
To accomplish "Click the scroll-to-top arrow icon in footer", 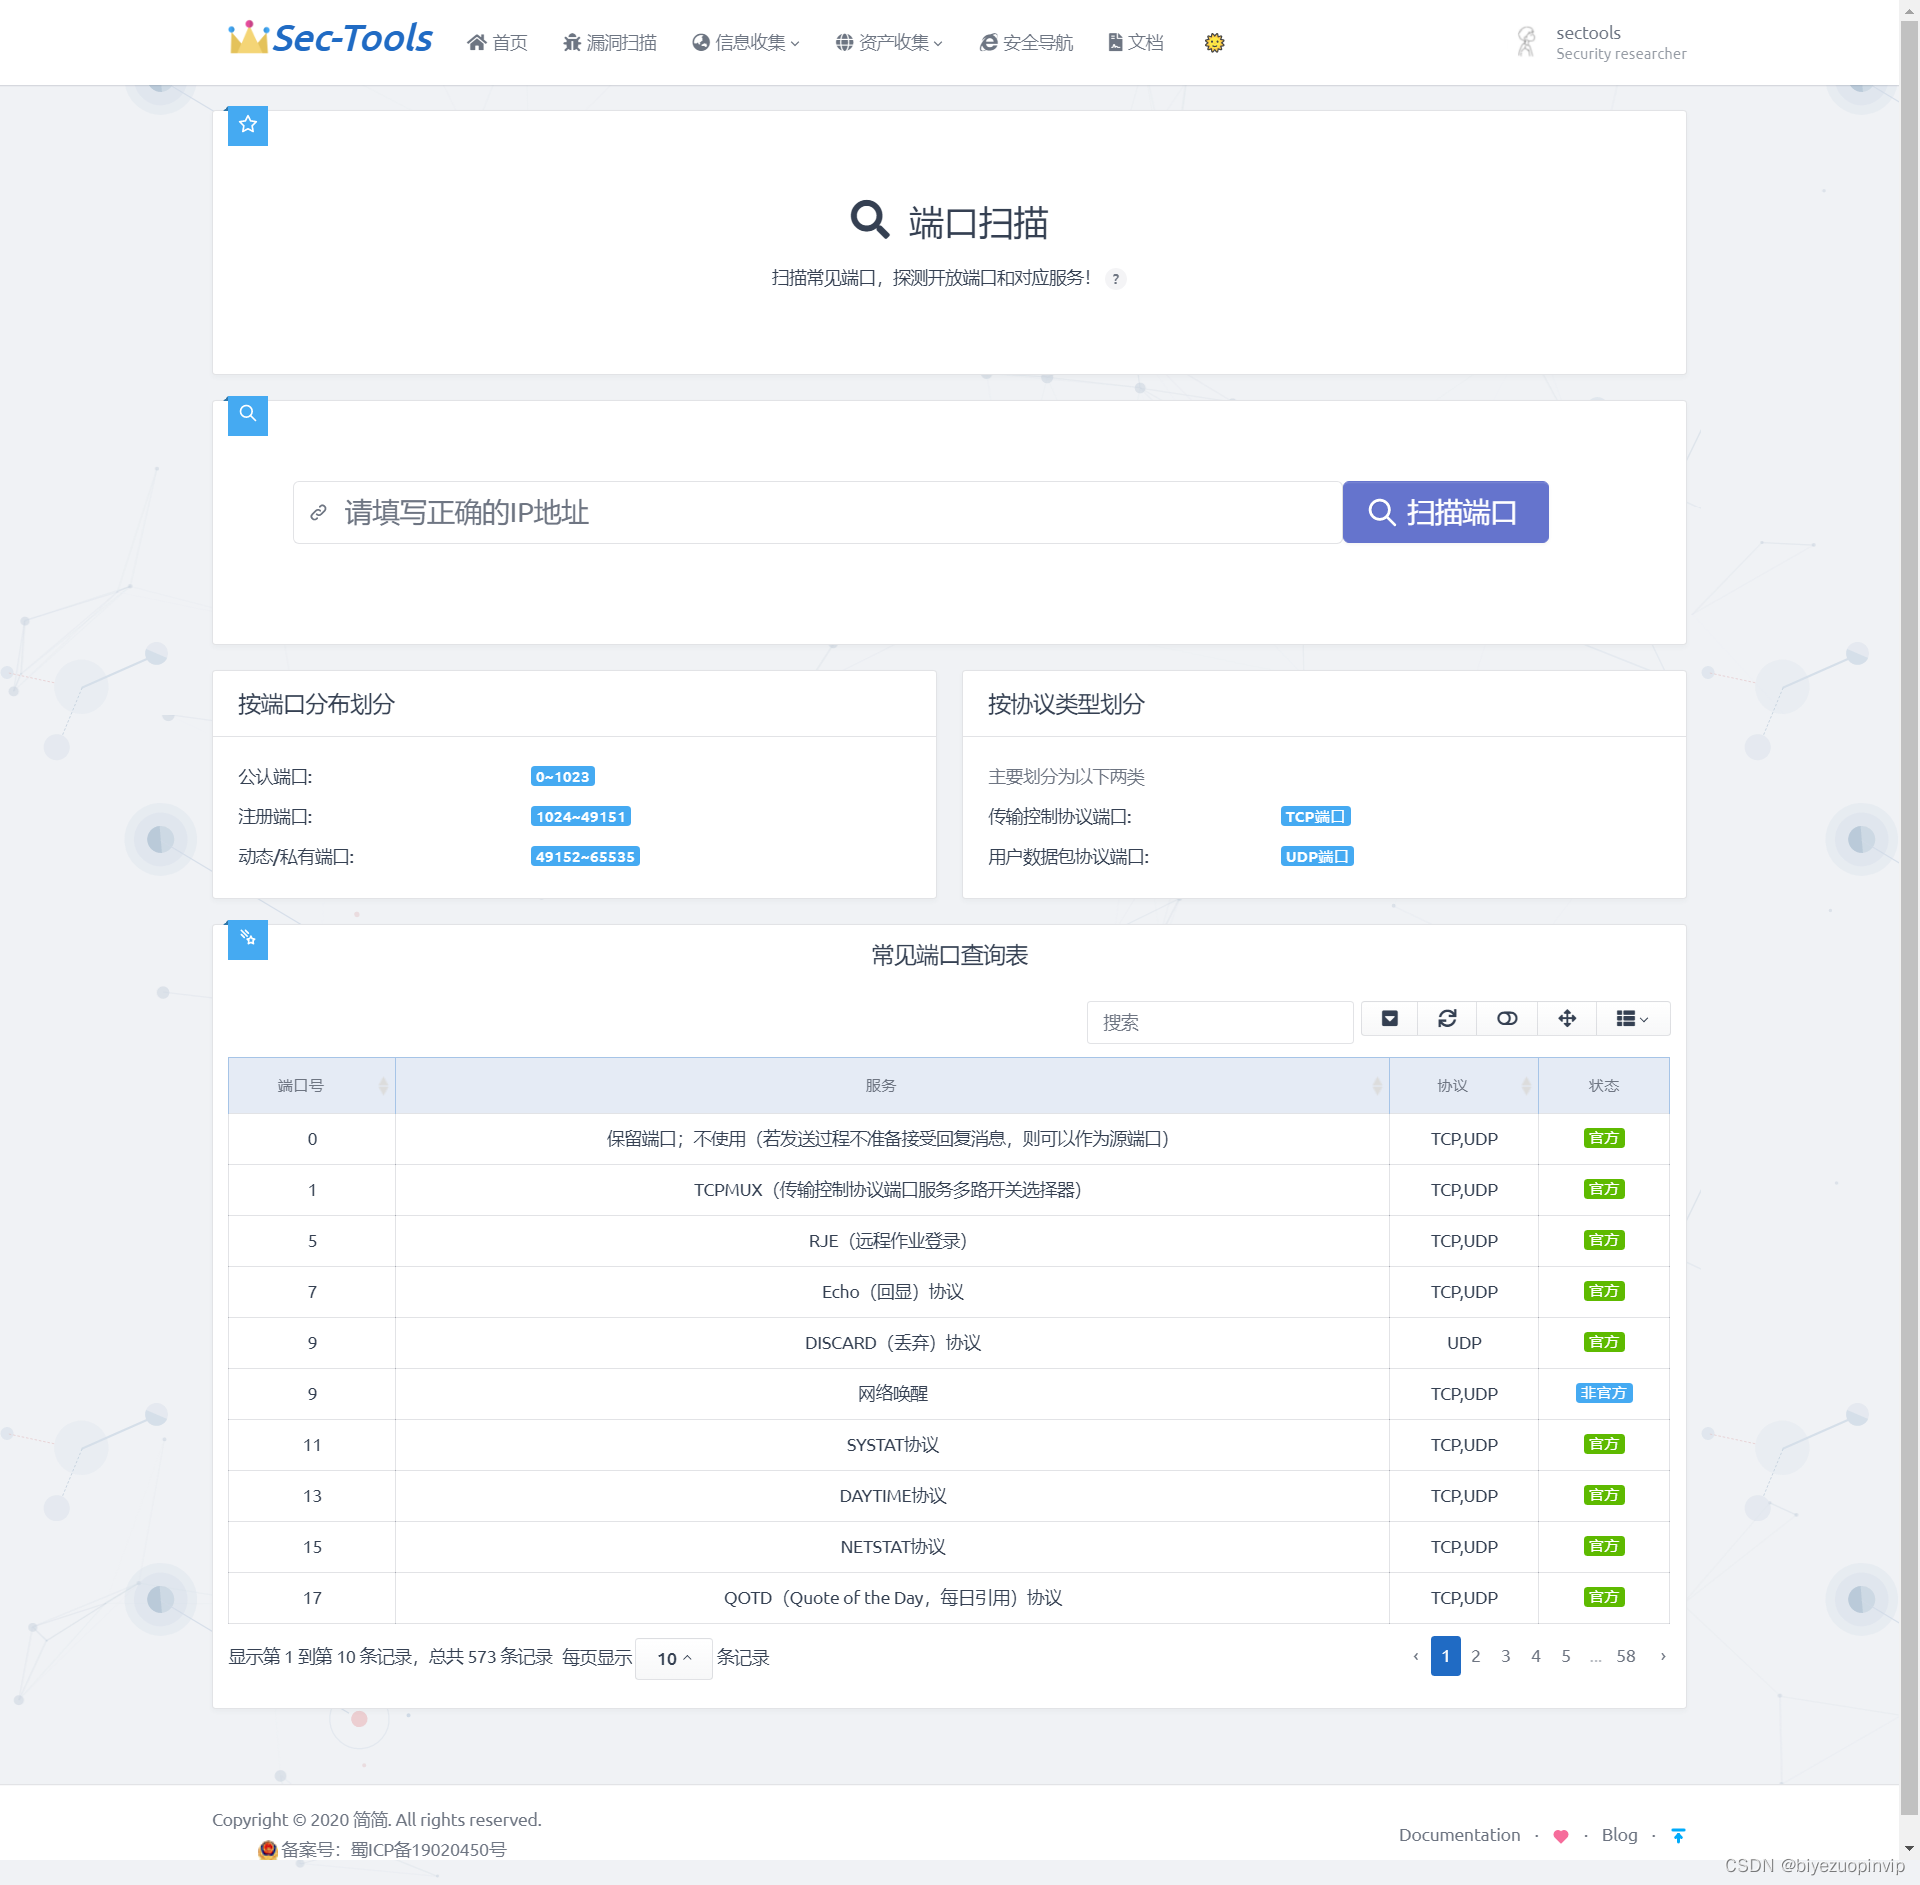I will [1678, 1835].
